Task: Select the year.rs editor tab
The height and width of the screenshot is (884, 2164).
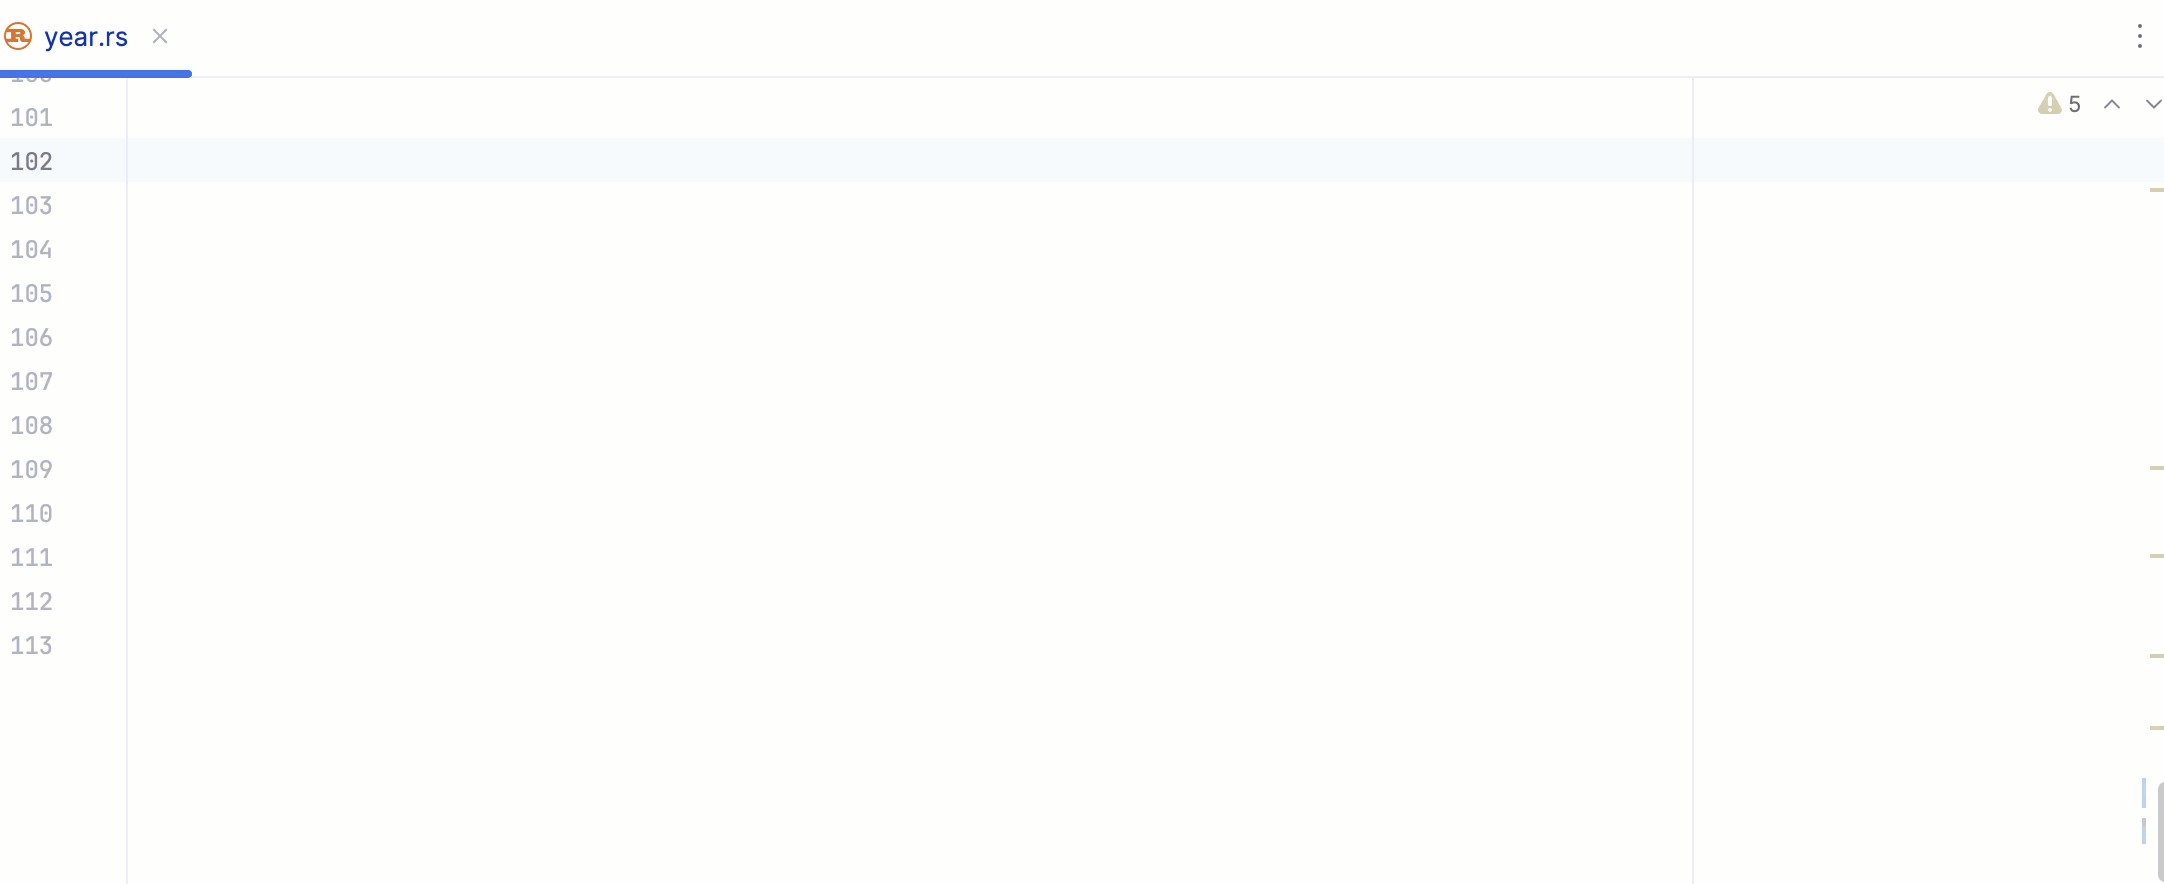Action: [x=86, y=37]
